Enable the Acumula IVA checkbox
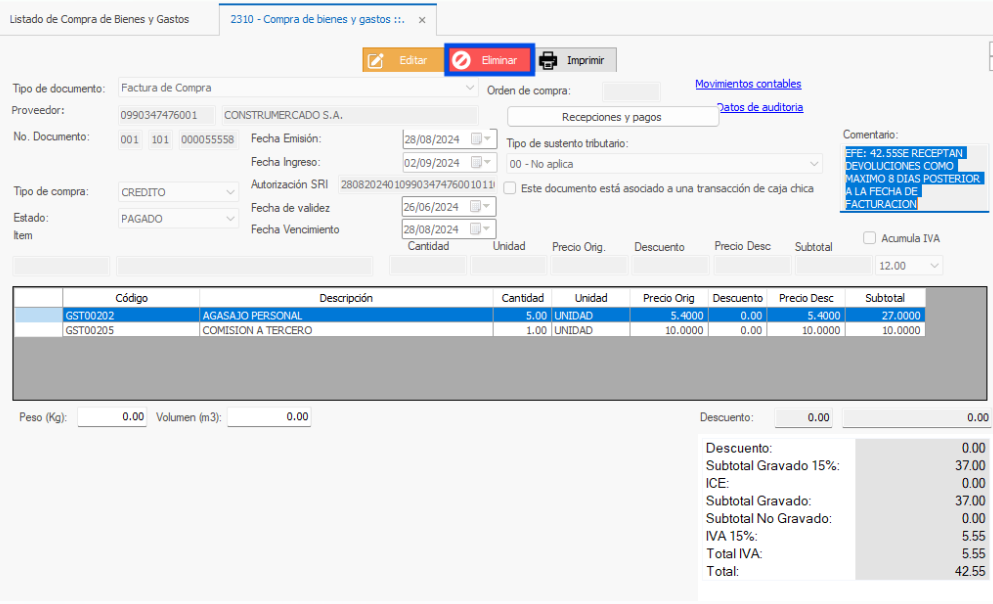993x604 pixels. click(x=869, y=238)
